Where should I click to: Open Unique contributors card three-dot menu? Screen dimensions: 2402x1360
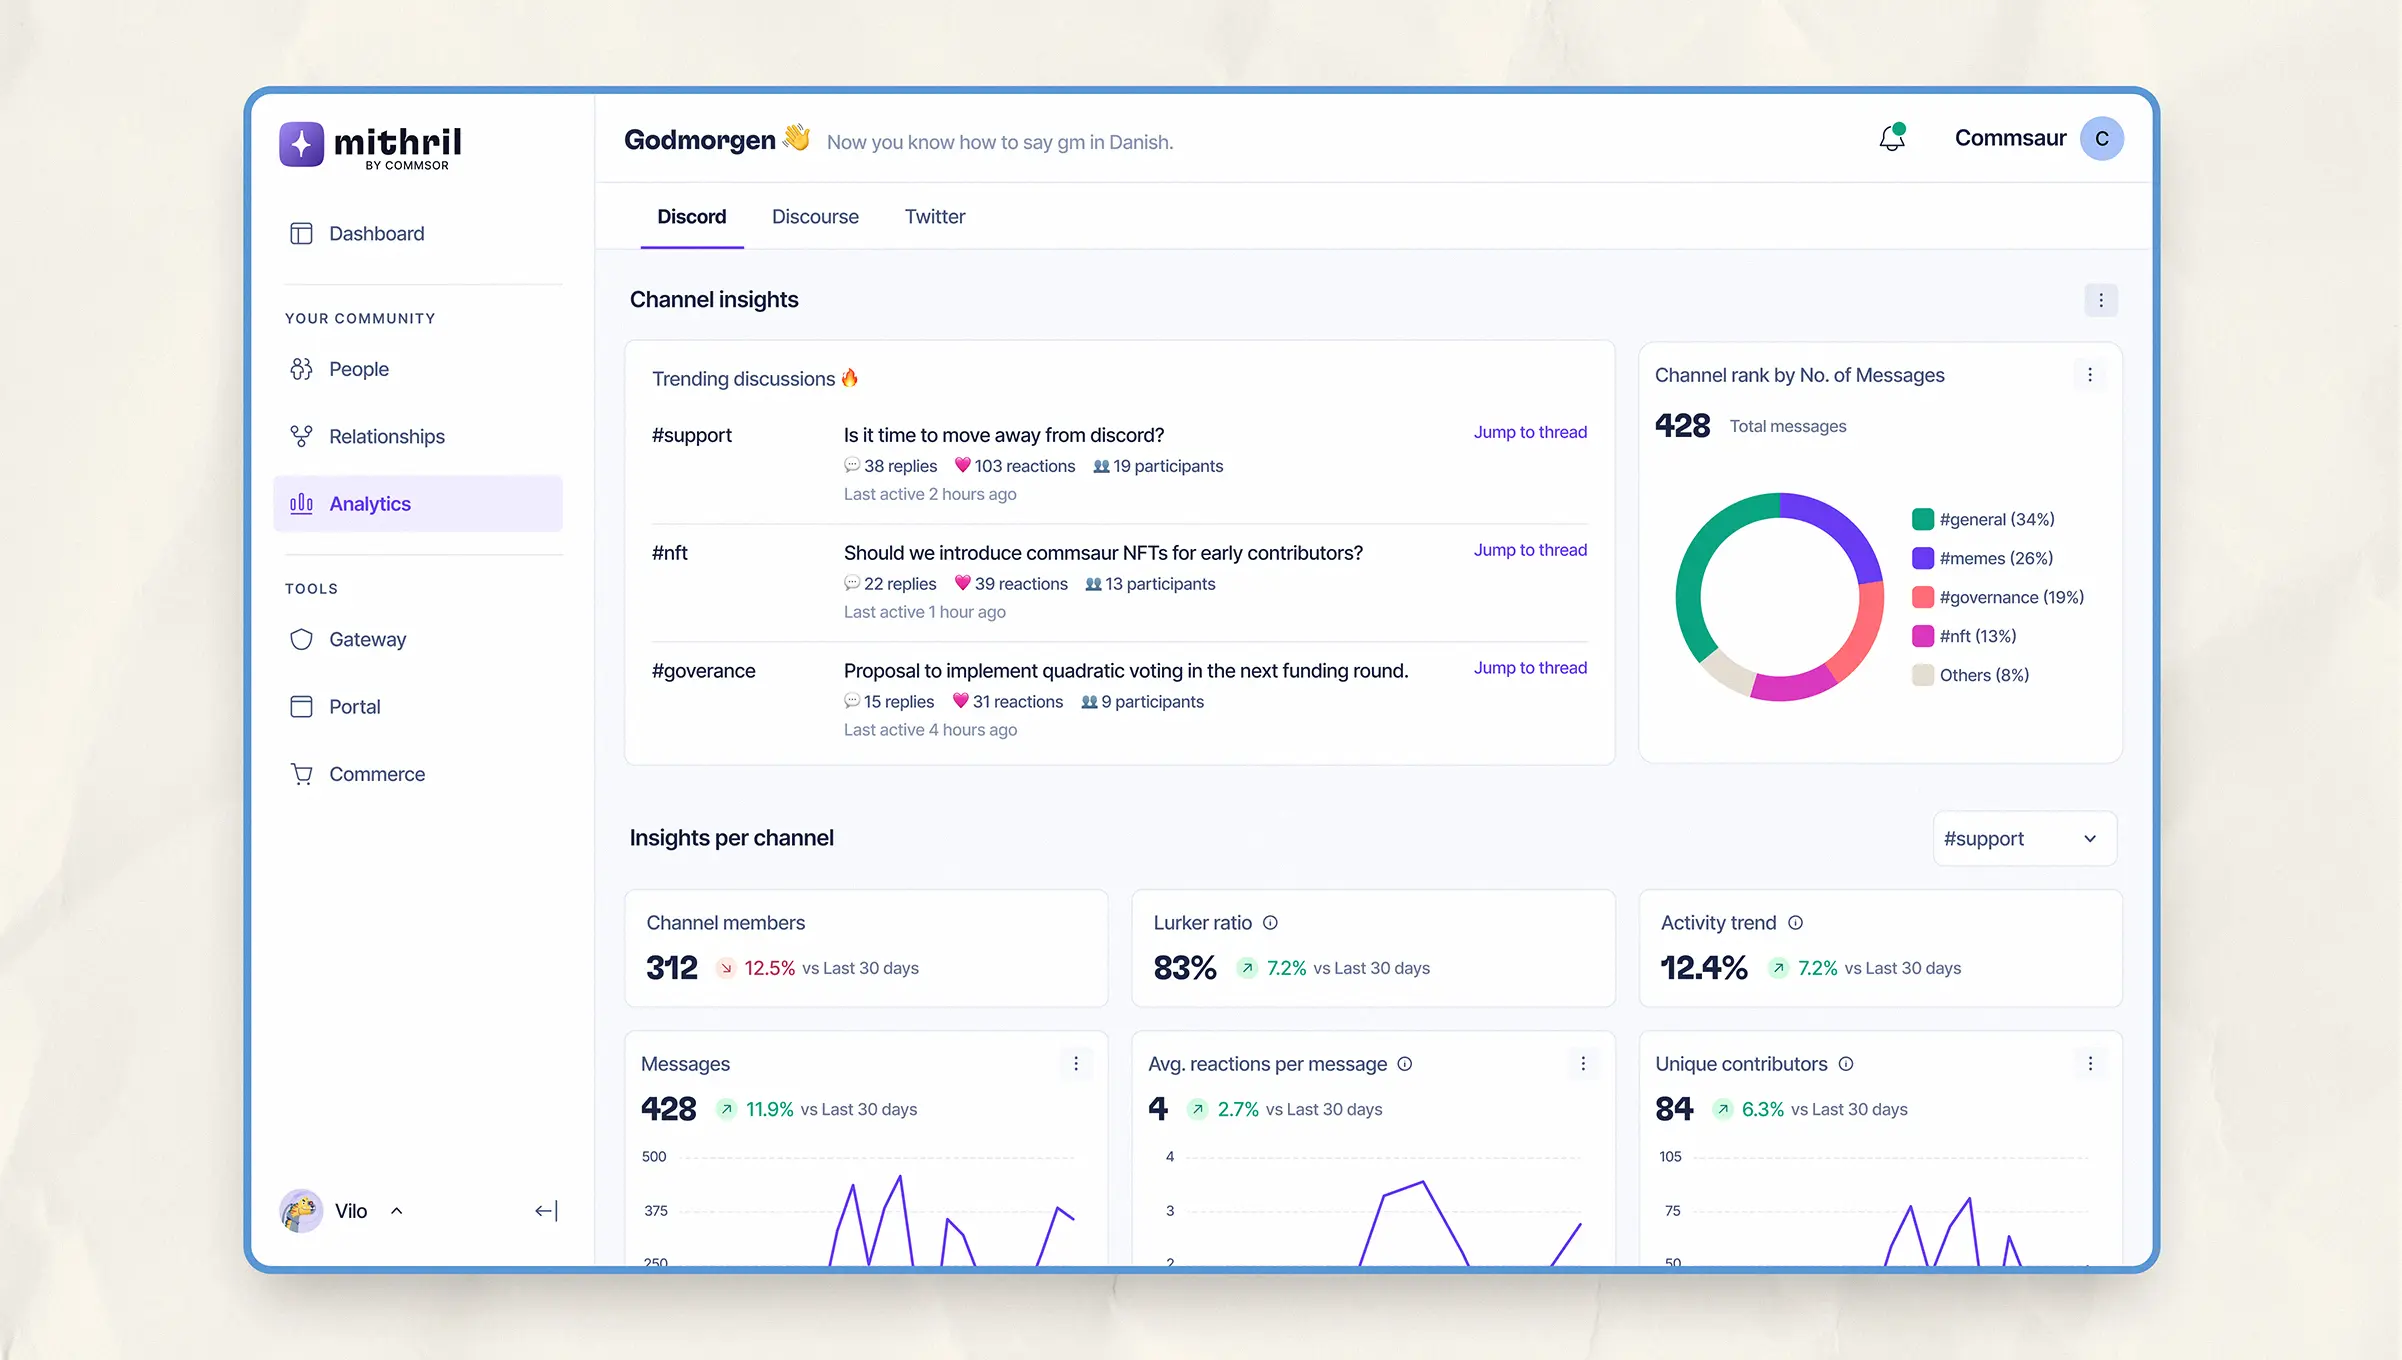coord(2090,1064)
